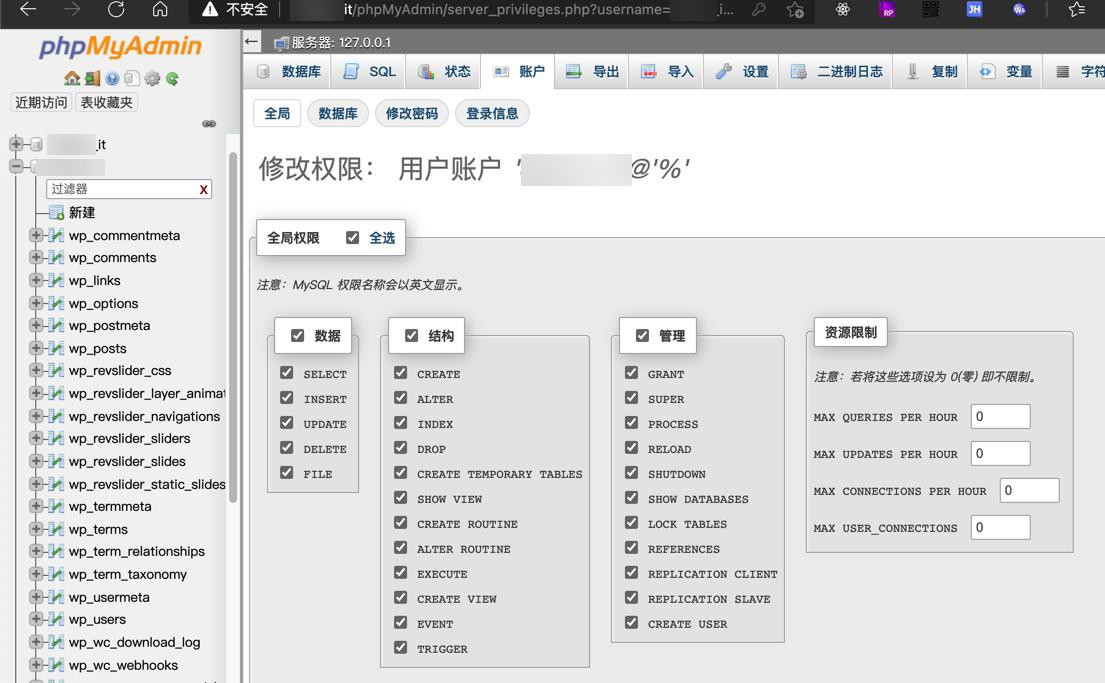Reload the browser page
The image size is (1105, 683).
tap(116, 9)
